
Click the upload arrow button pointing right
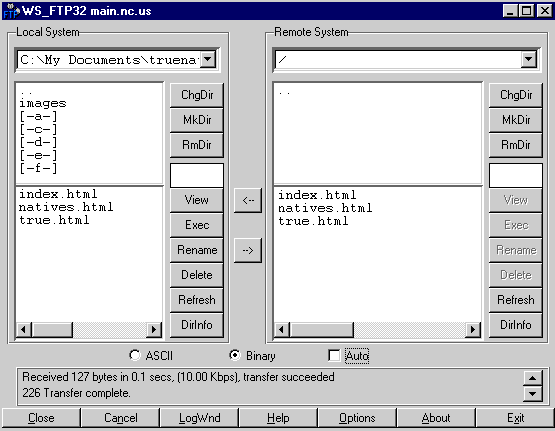[248, 250]
